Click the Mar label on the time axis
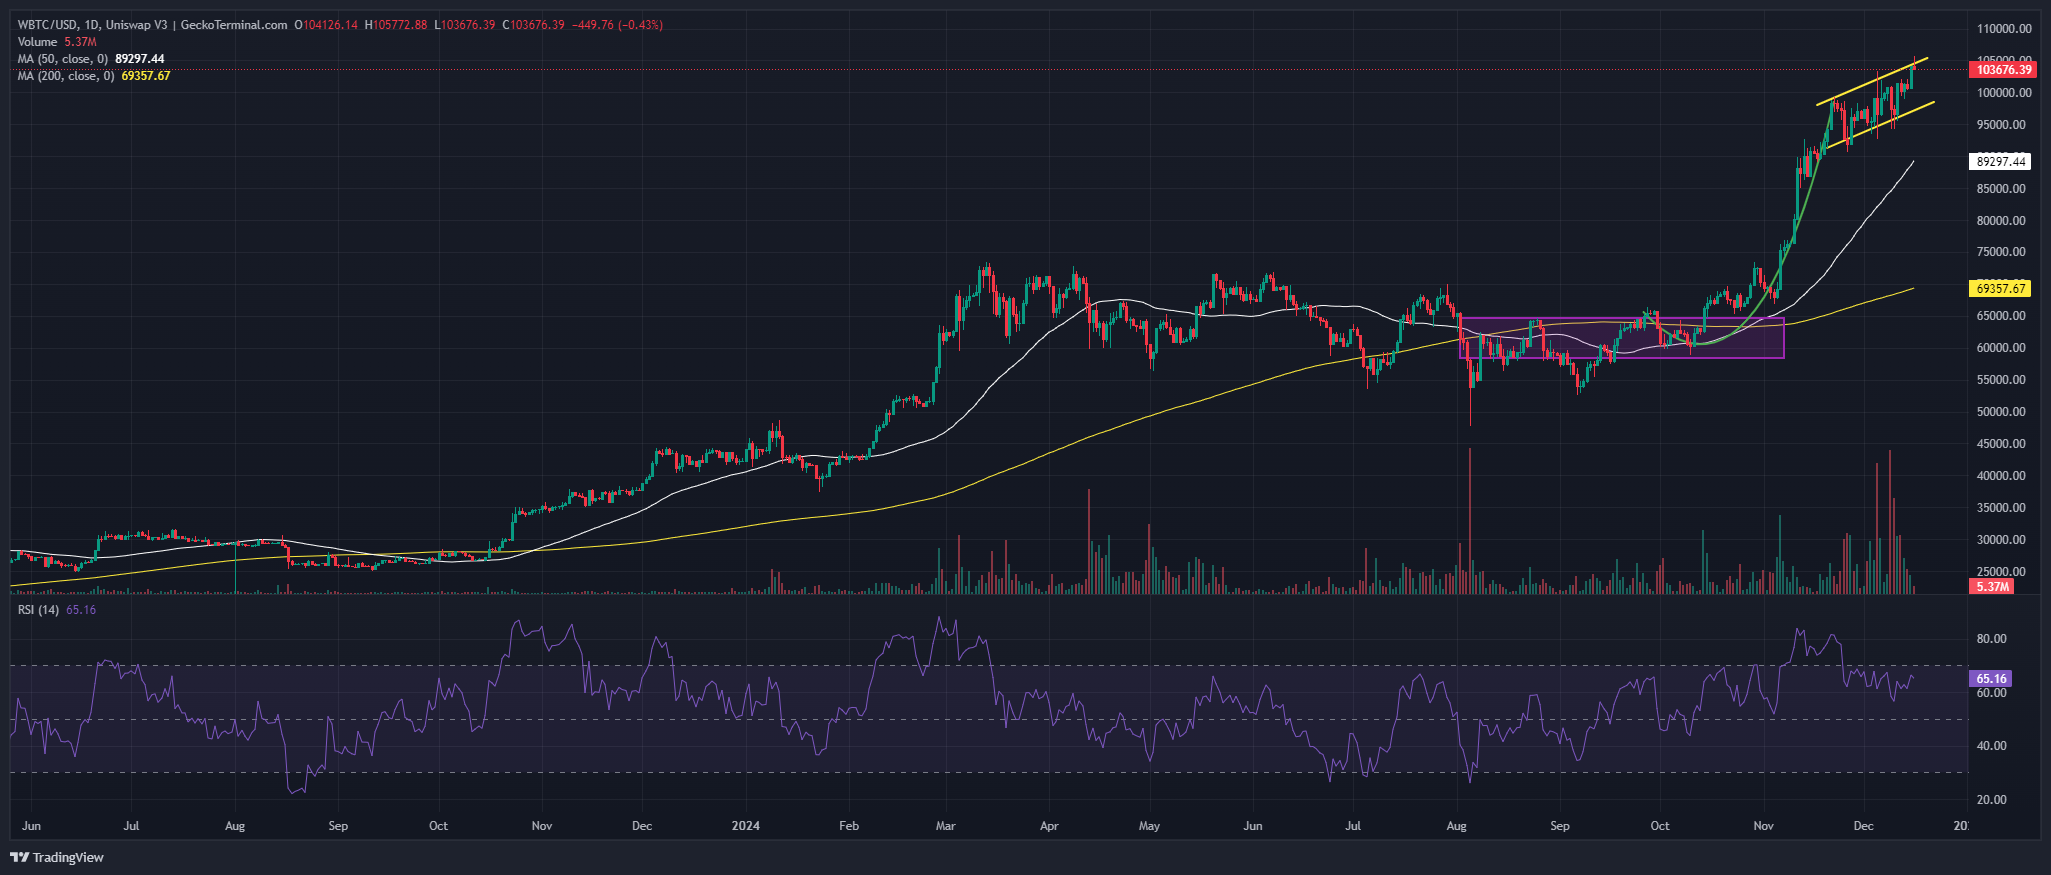The width and height of the screenshot is (2051, 875). click(x=946, y=826)
